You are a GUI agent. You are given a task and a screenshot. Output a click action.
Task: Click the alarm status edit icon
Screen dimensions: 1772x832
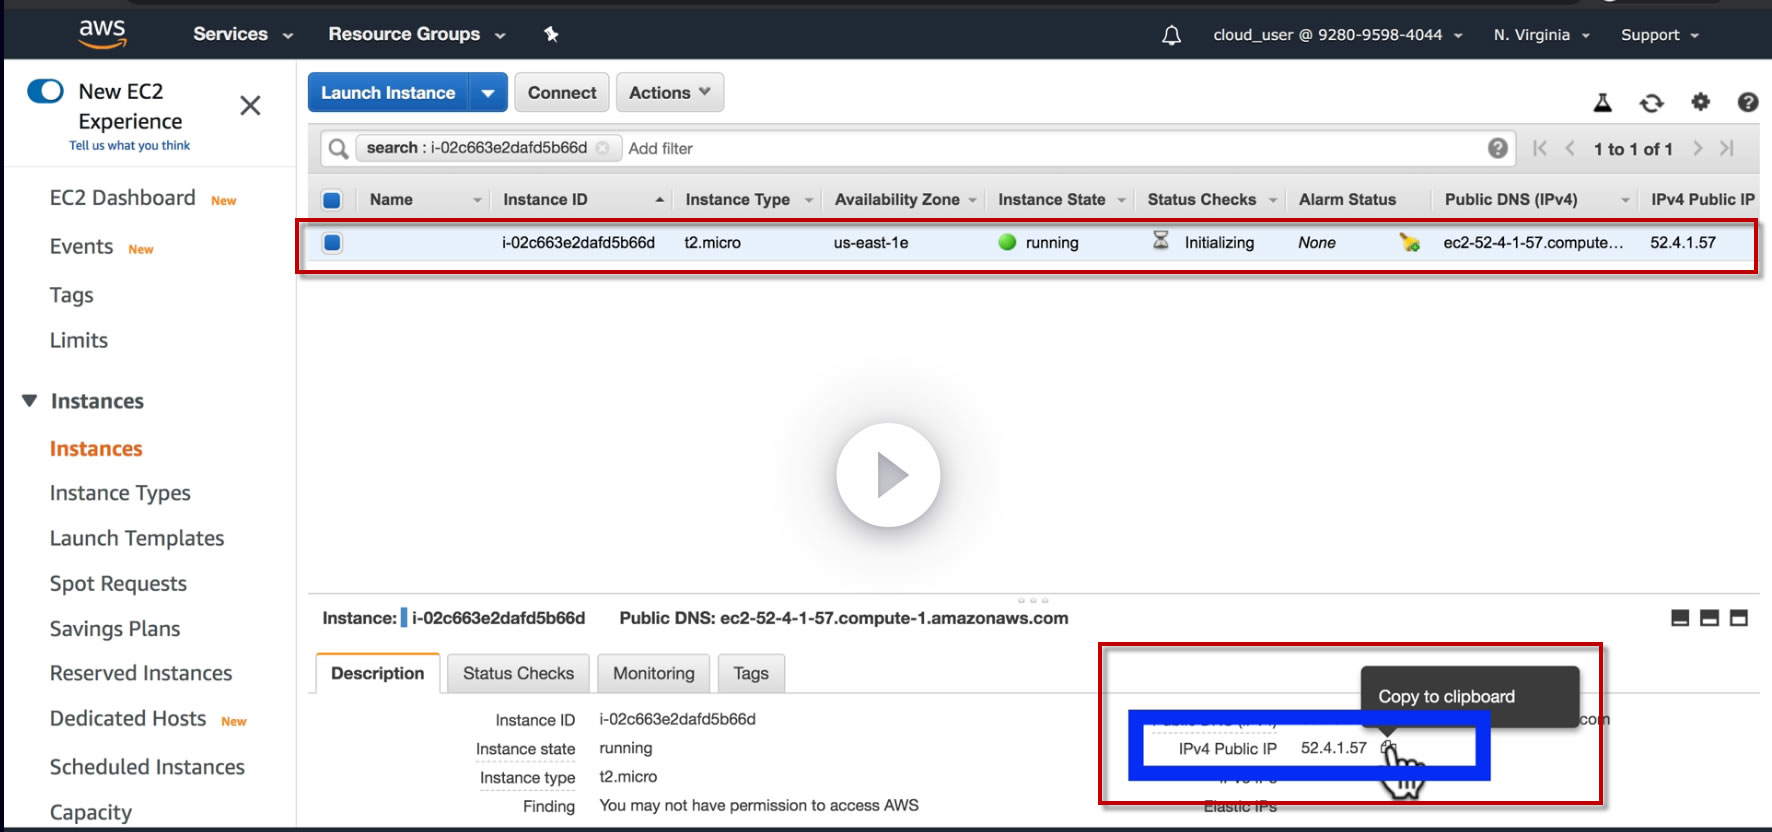tap(1409, 242)
